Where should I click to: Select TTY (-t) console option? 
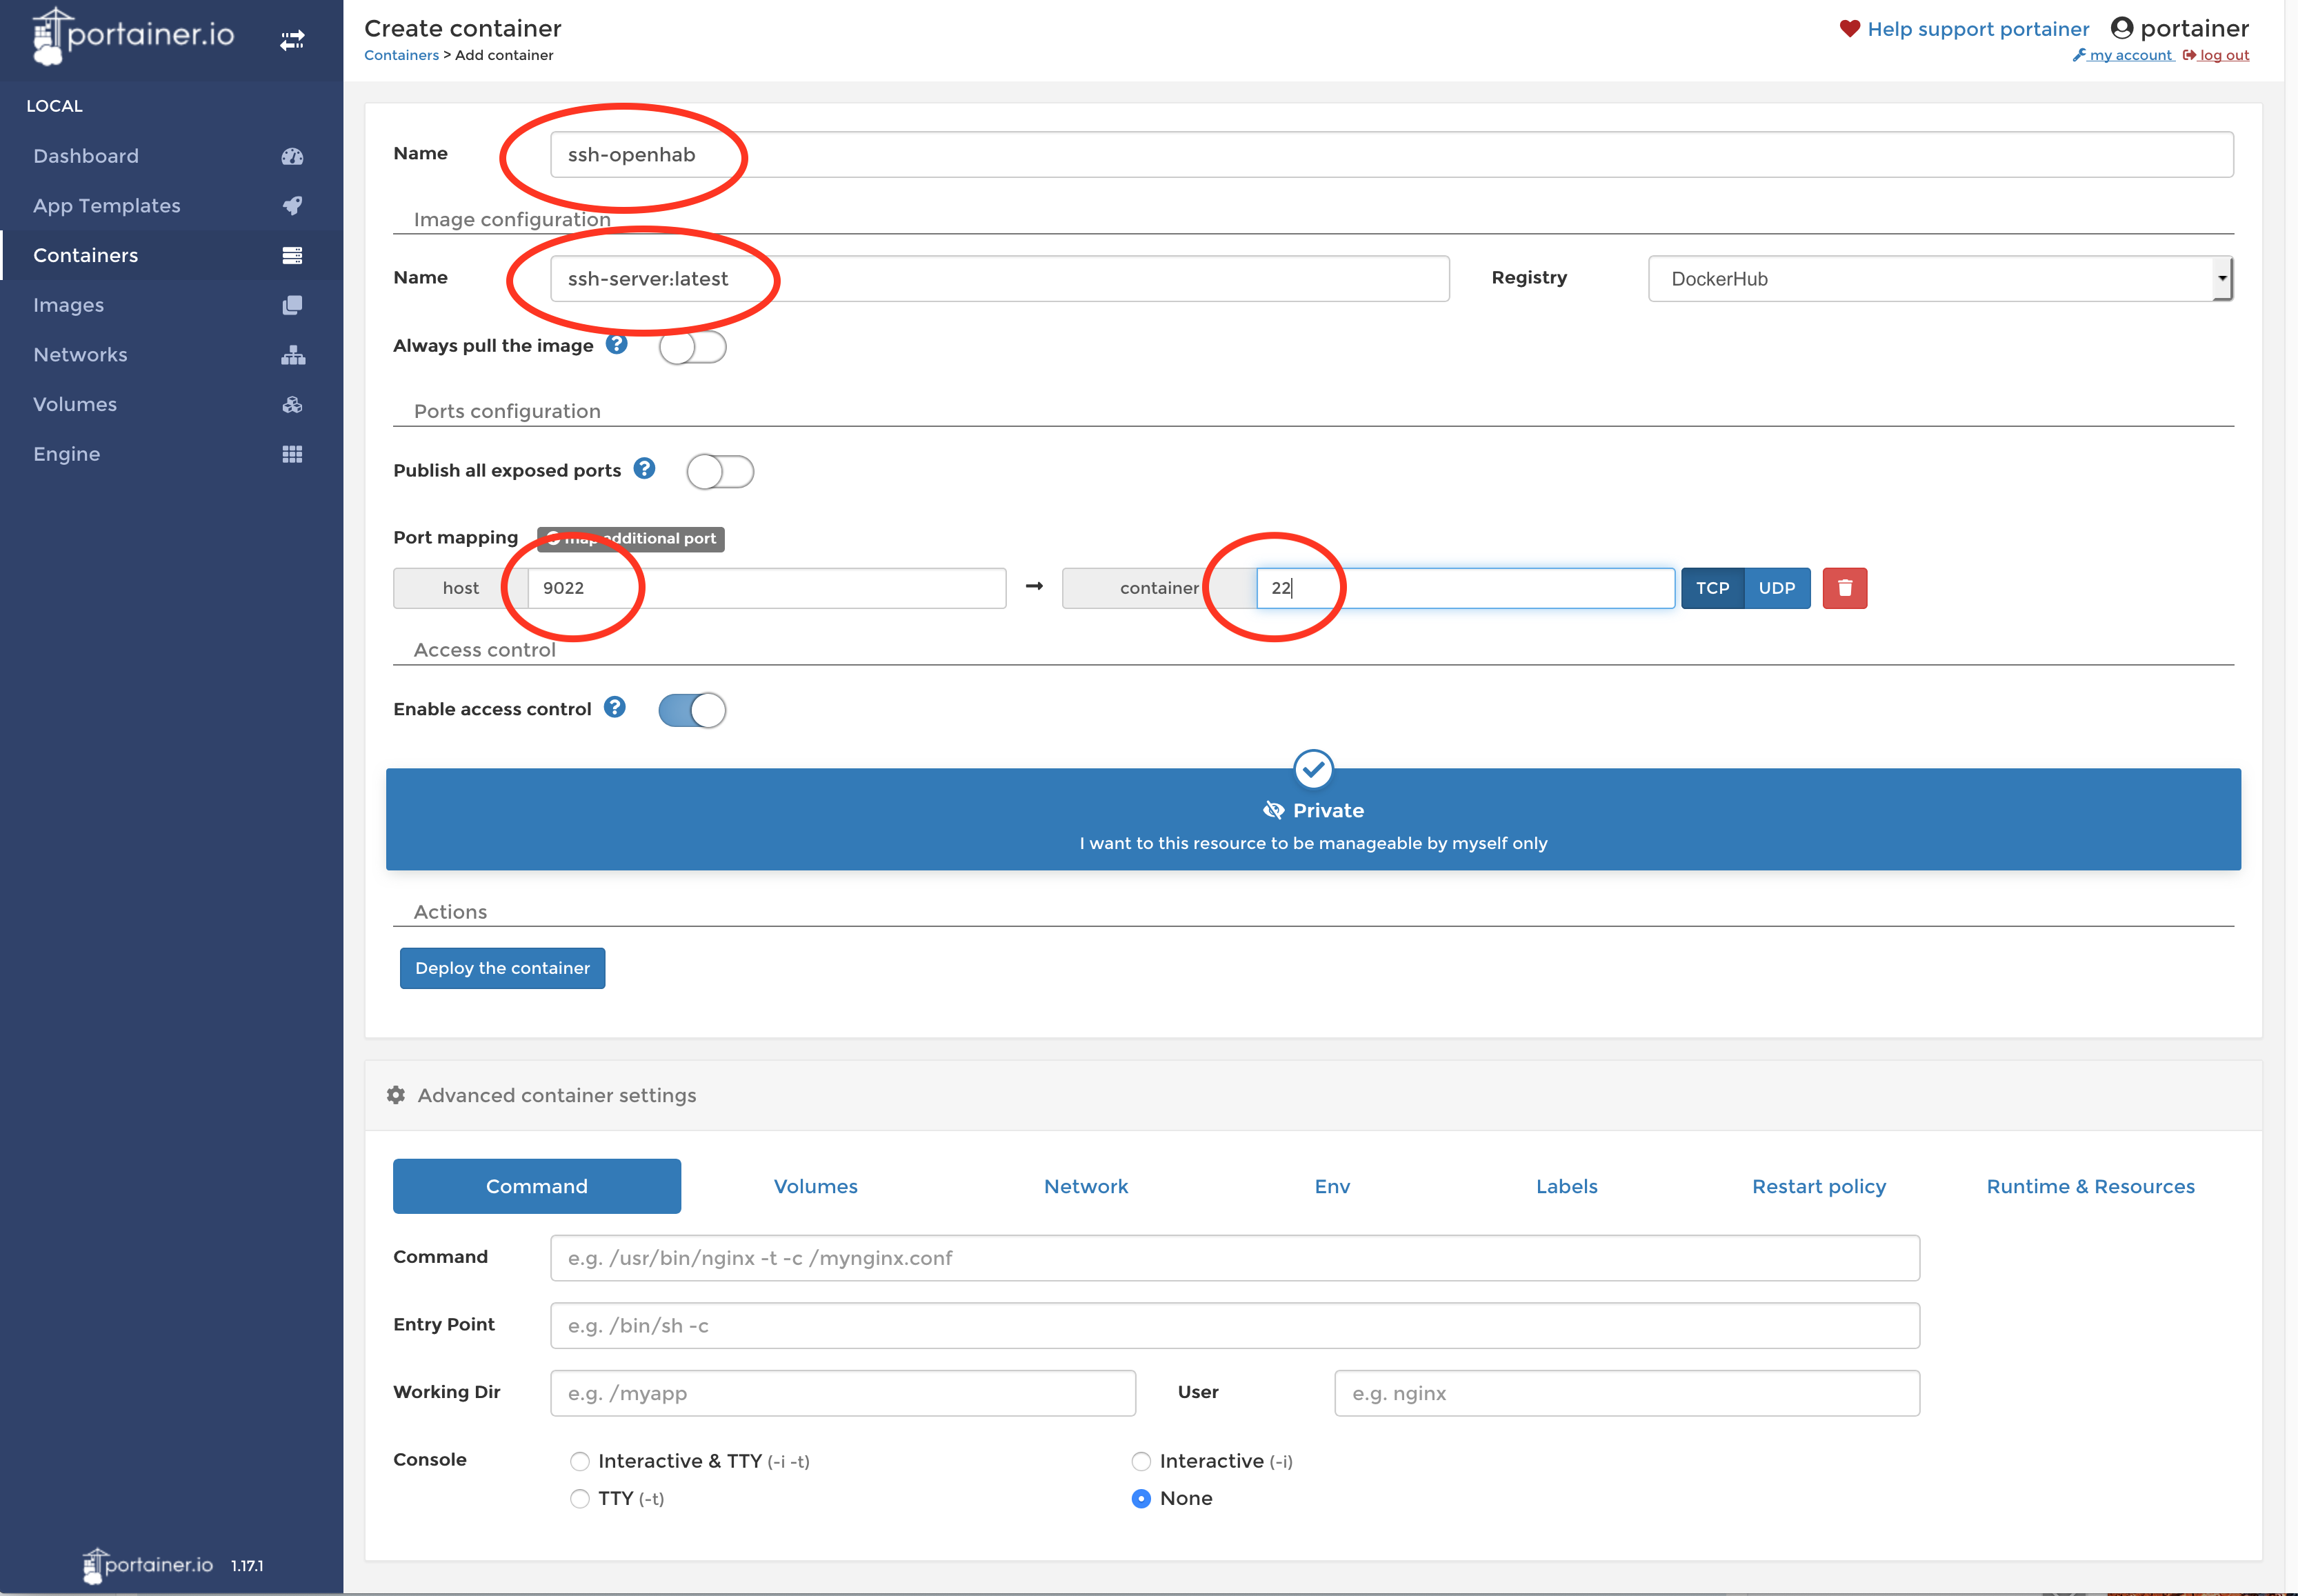(580, 1498)
